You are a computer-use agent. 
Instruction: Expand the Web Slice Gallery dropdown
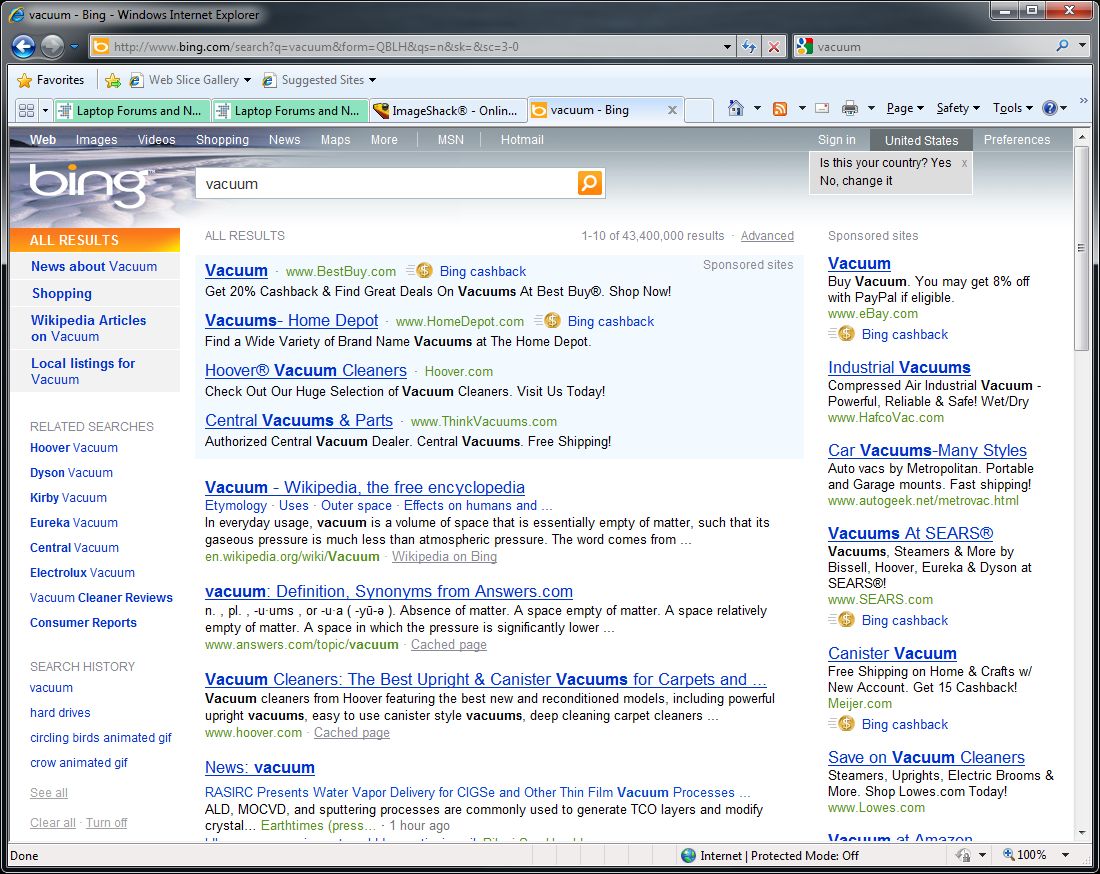click(x=247, y=80)
